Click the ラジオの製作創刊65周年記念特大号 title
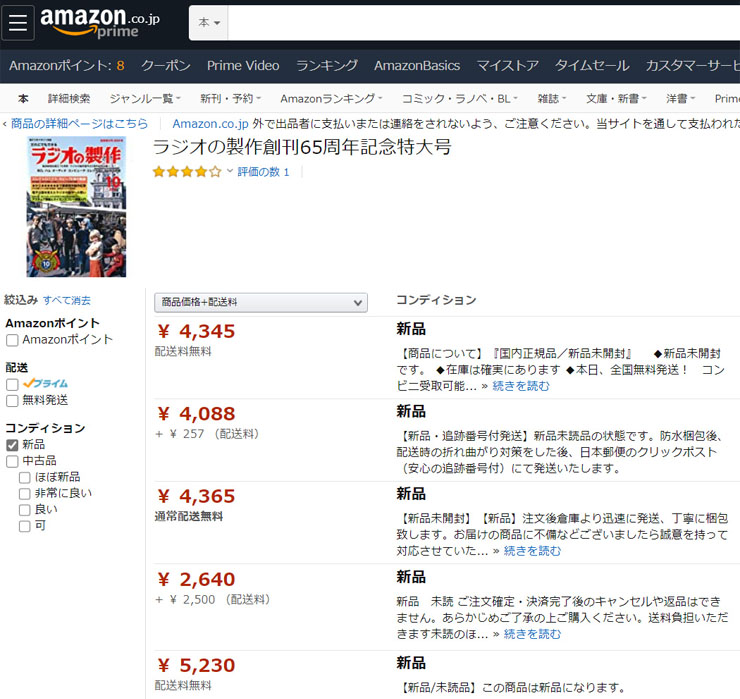Viewport: 740px width, 699px height. 302,147
